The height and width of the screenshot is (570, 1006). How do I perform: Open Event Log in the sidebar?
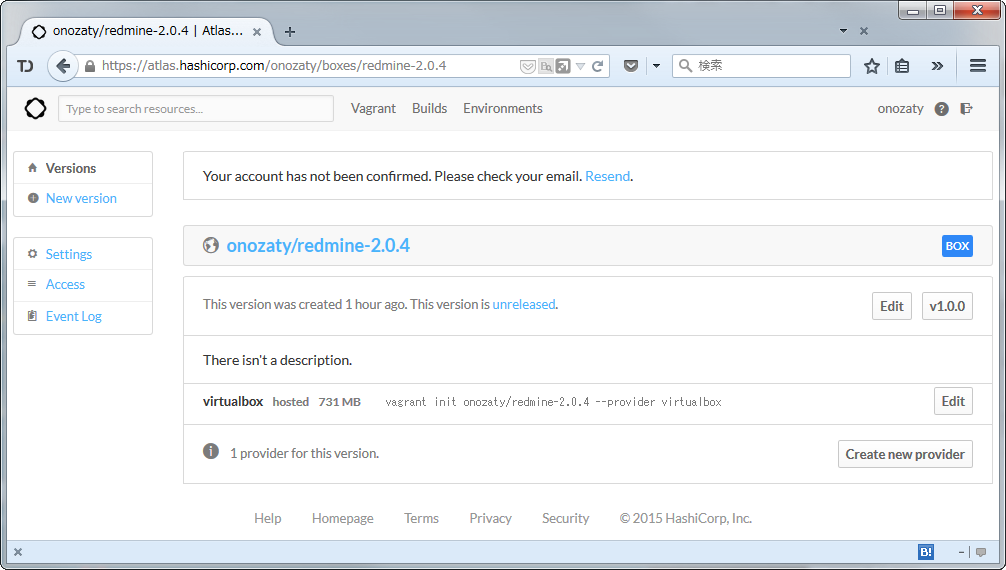coord(73,316)
